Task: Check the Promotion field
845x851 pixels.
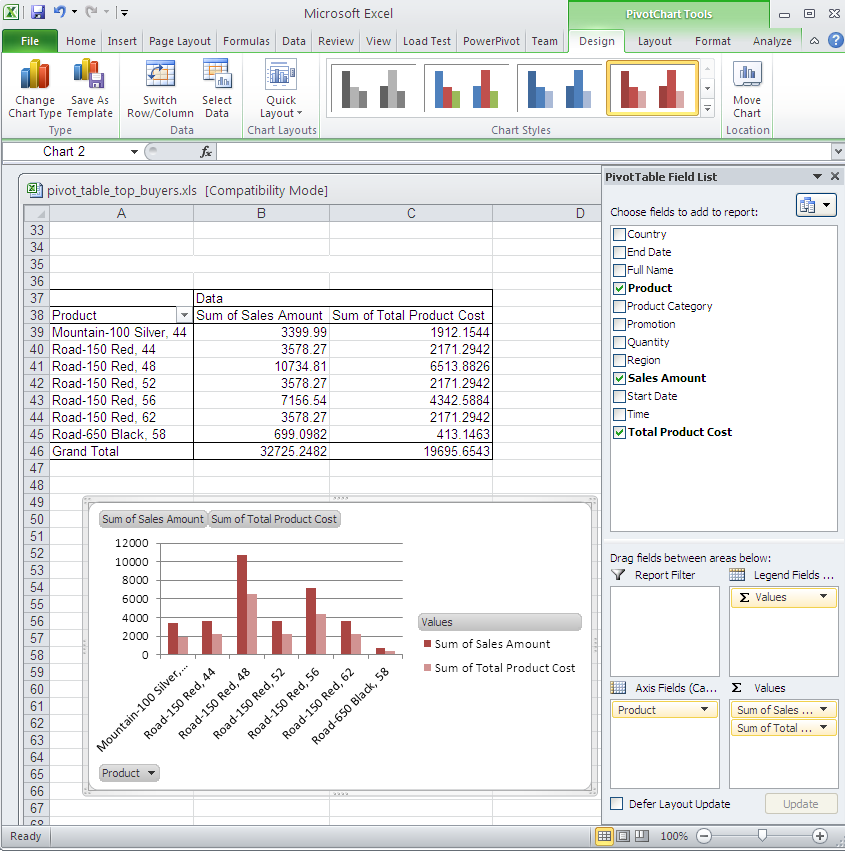Action: click(x=619, y=325)
